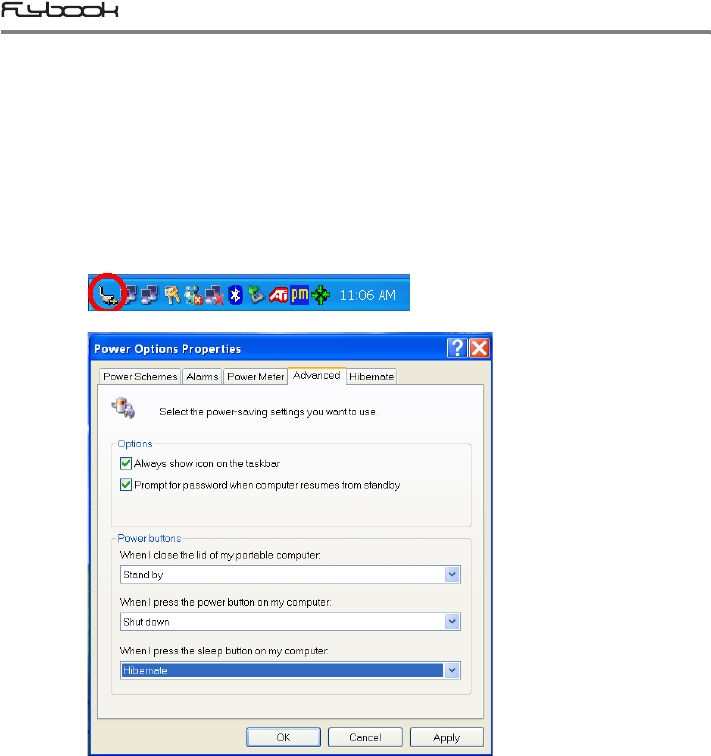Click the OK button

point(283,737)
